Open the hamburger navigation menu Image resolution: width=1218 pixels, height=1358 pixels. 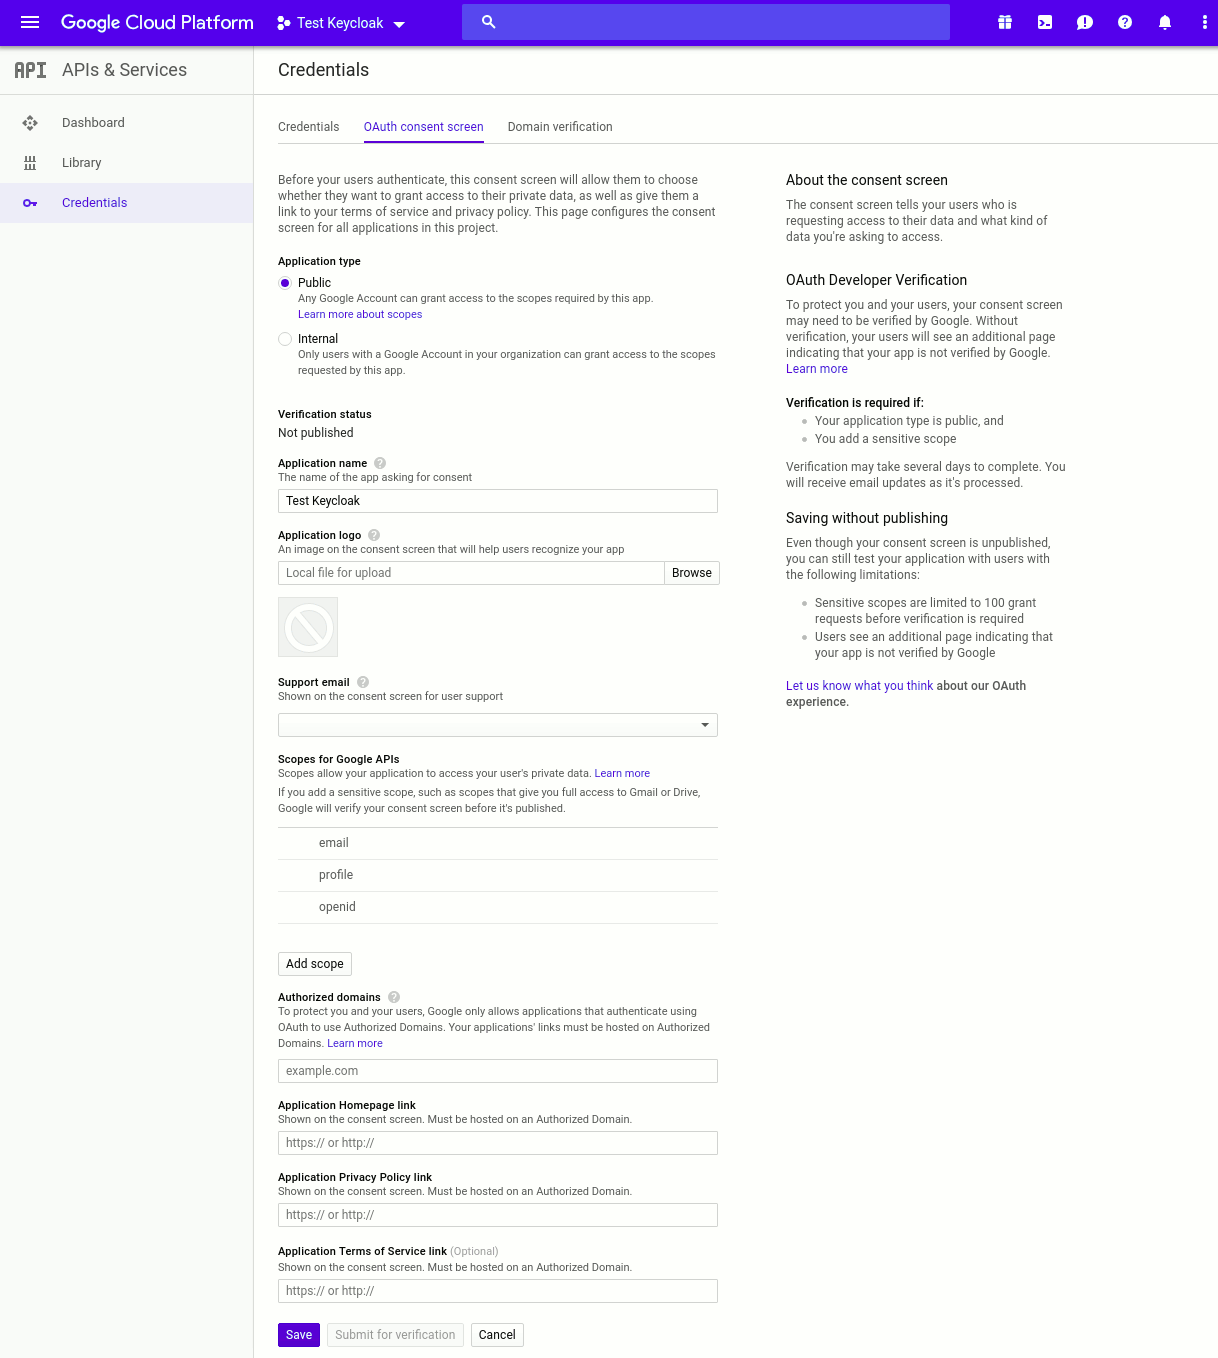tap(30, 22)
